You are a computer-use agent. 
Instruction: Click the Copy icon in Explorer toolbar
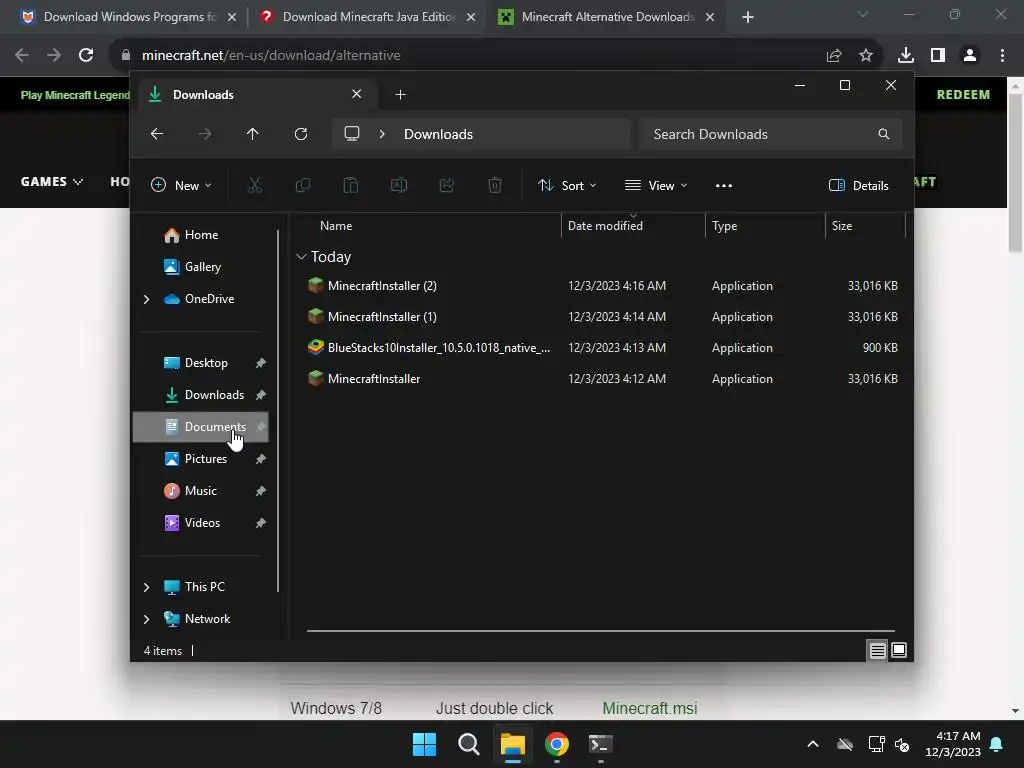302,185
